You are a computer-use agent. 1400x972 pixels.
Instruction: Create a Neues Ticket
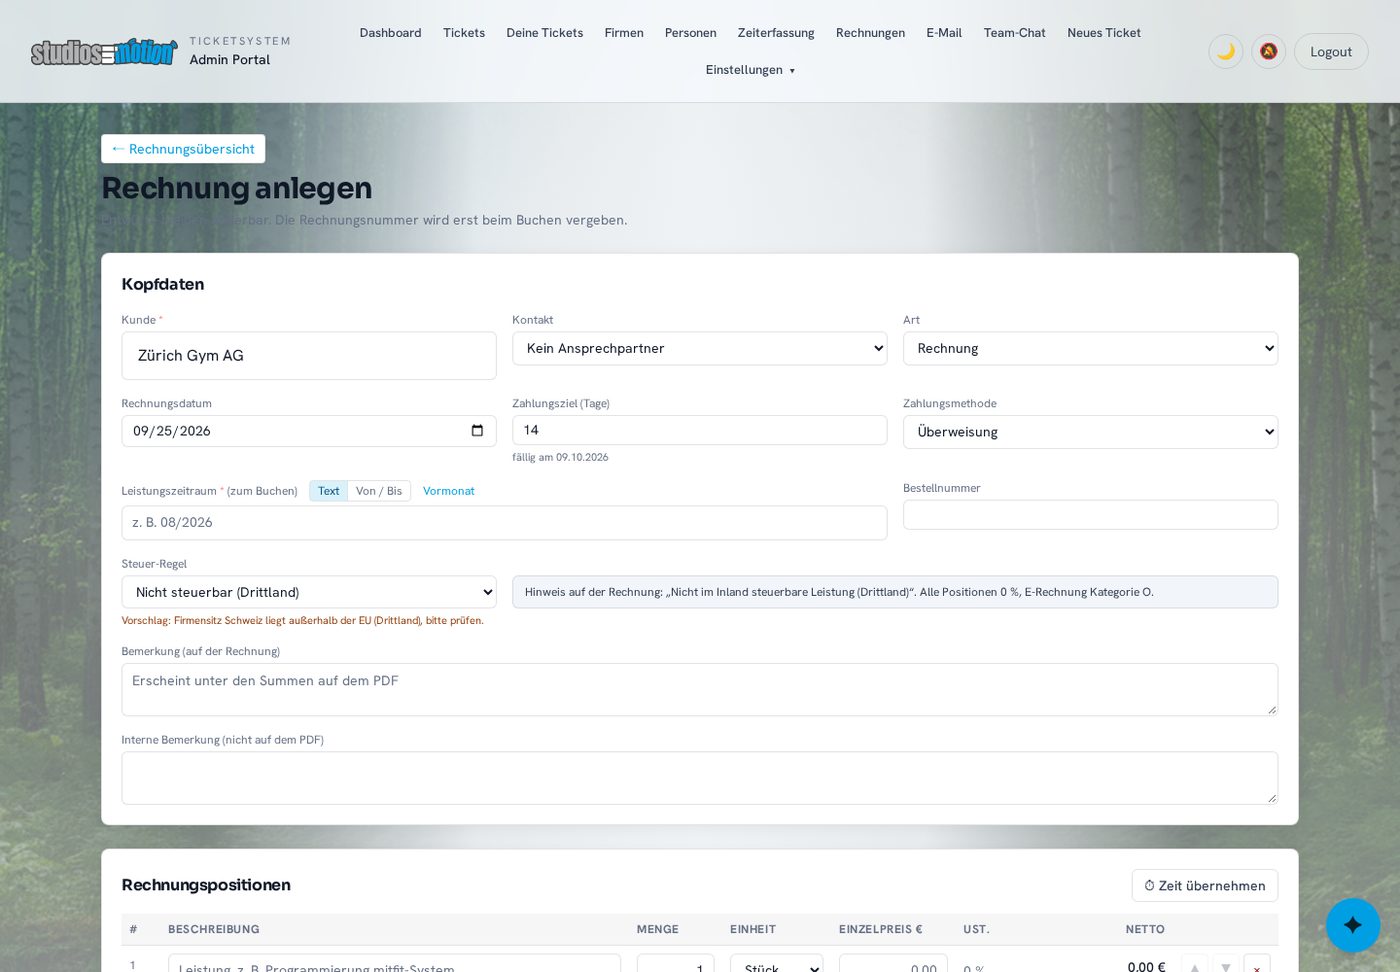point(1104,33)
